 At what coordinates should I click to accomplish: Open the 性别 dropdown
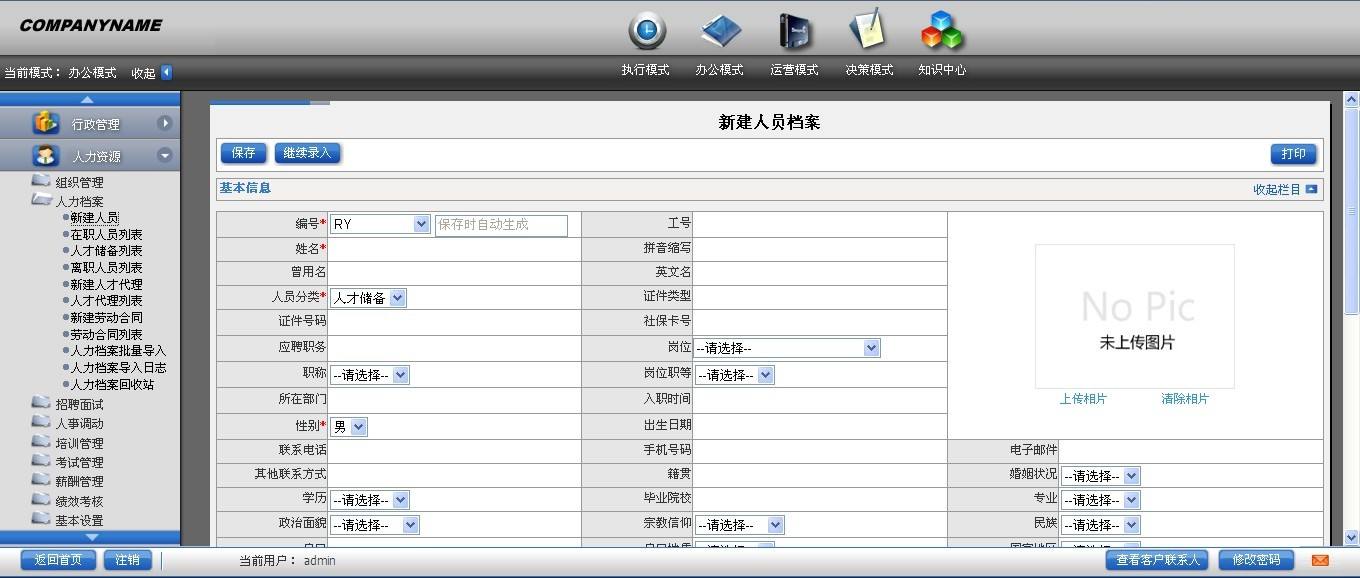(348, 426)
